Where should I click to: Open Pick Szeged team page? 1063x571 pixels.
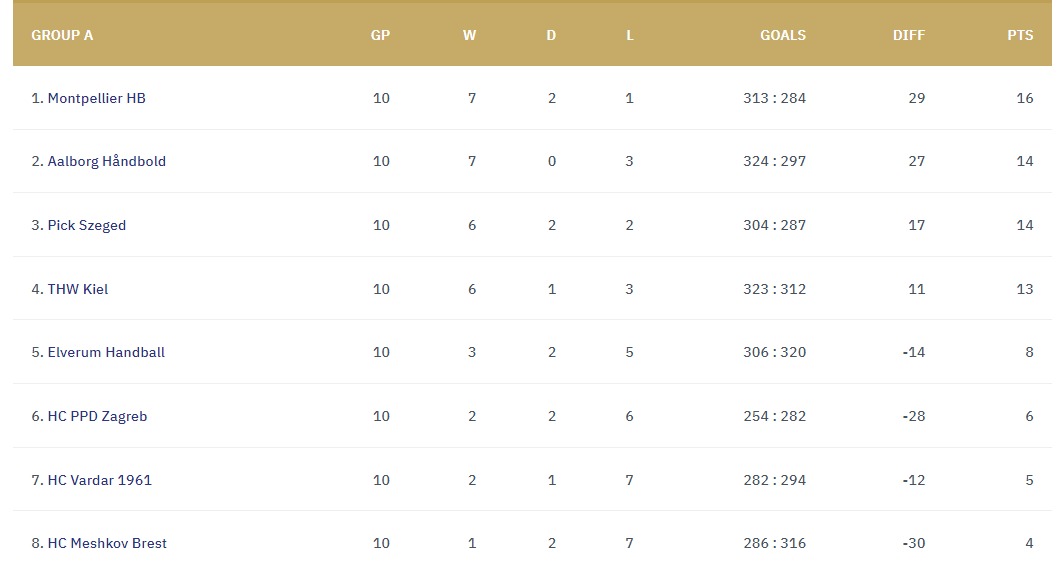(x=86, y=225)
